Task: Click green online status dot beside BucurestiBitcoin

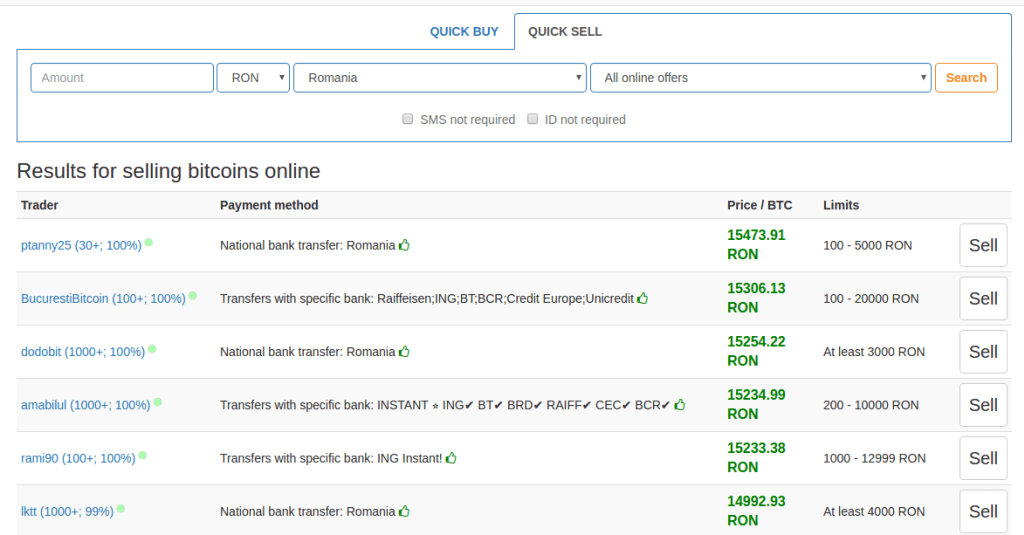Action: click(193, 295)
